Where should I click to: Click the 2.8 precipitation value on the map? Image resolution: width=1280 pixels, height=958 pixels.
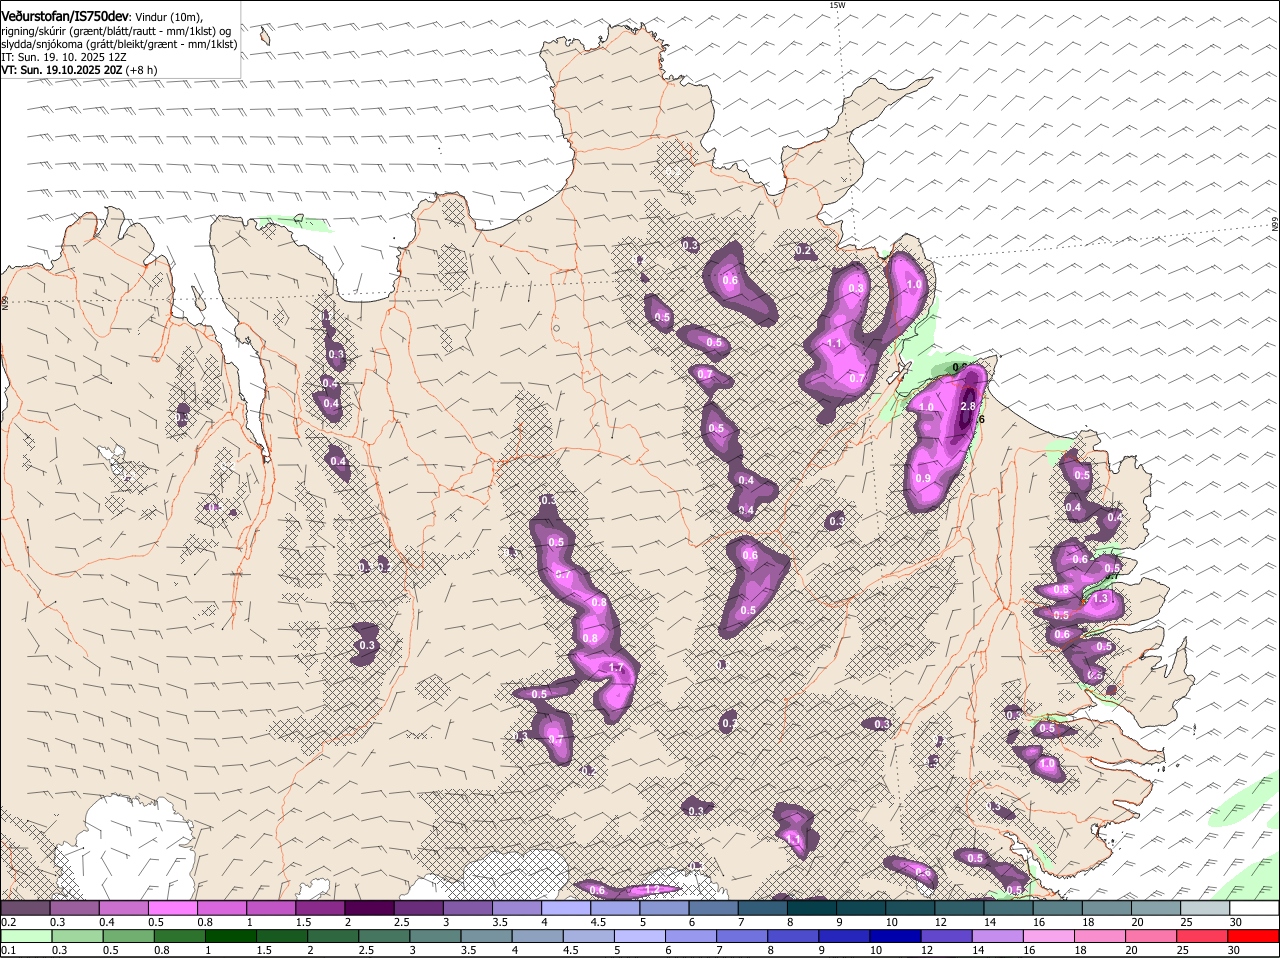(x=967, y=406)
